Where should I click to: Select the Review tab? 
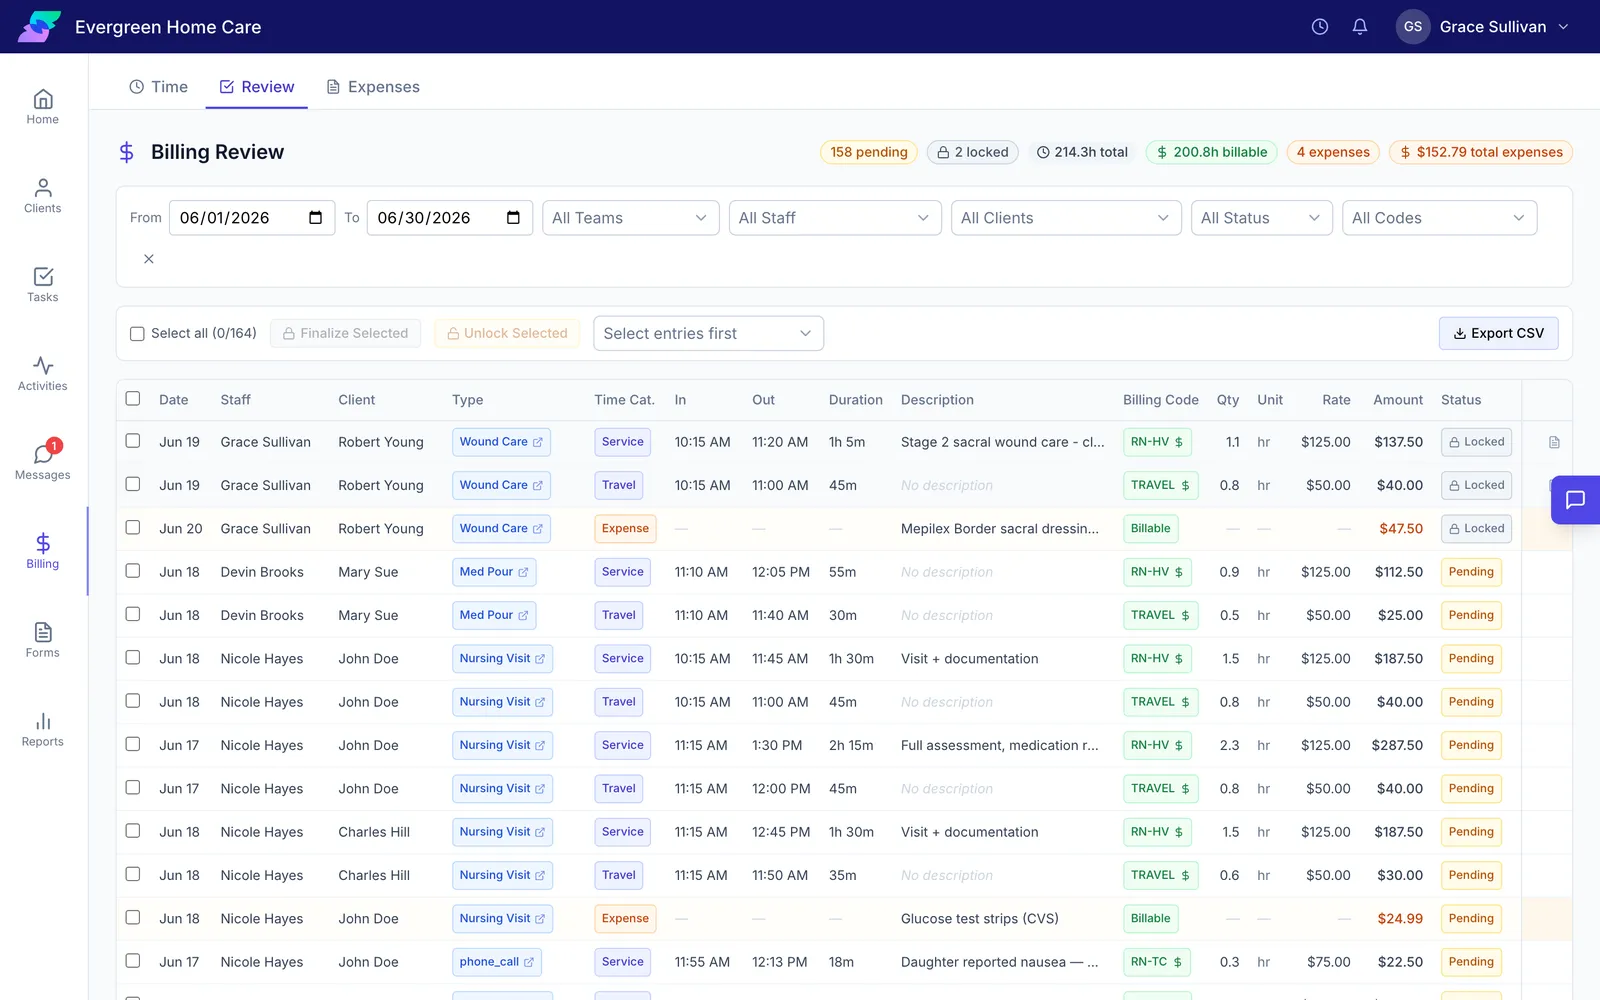point(257,87)
